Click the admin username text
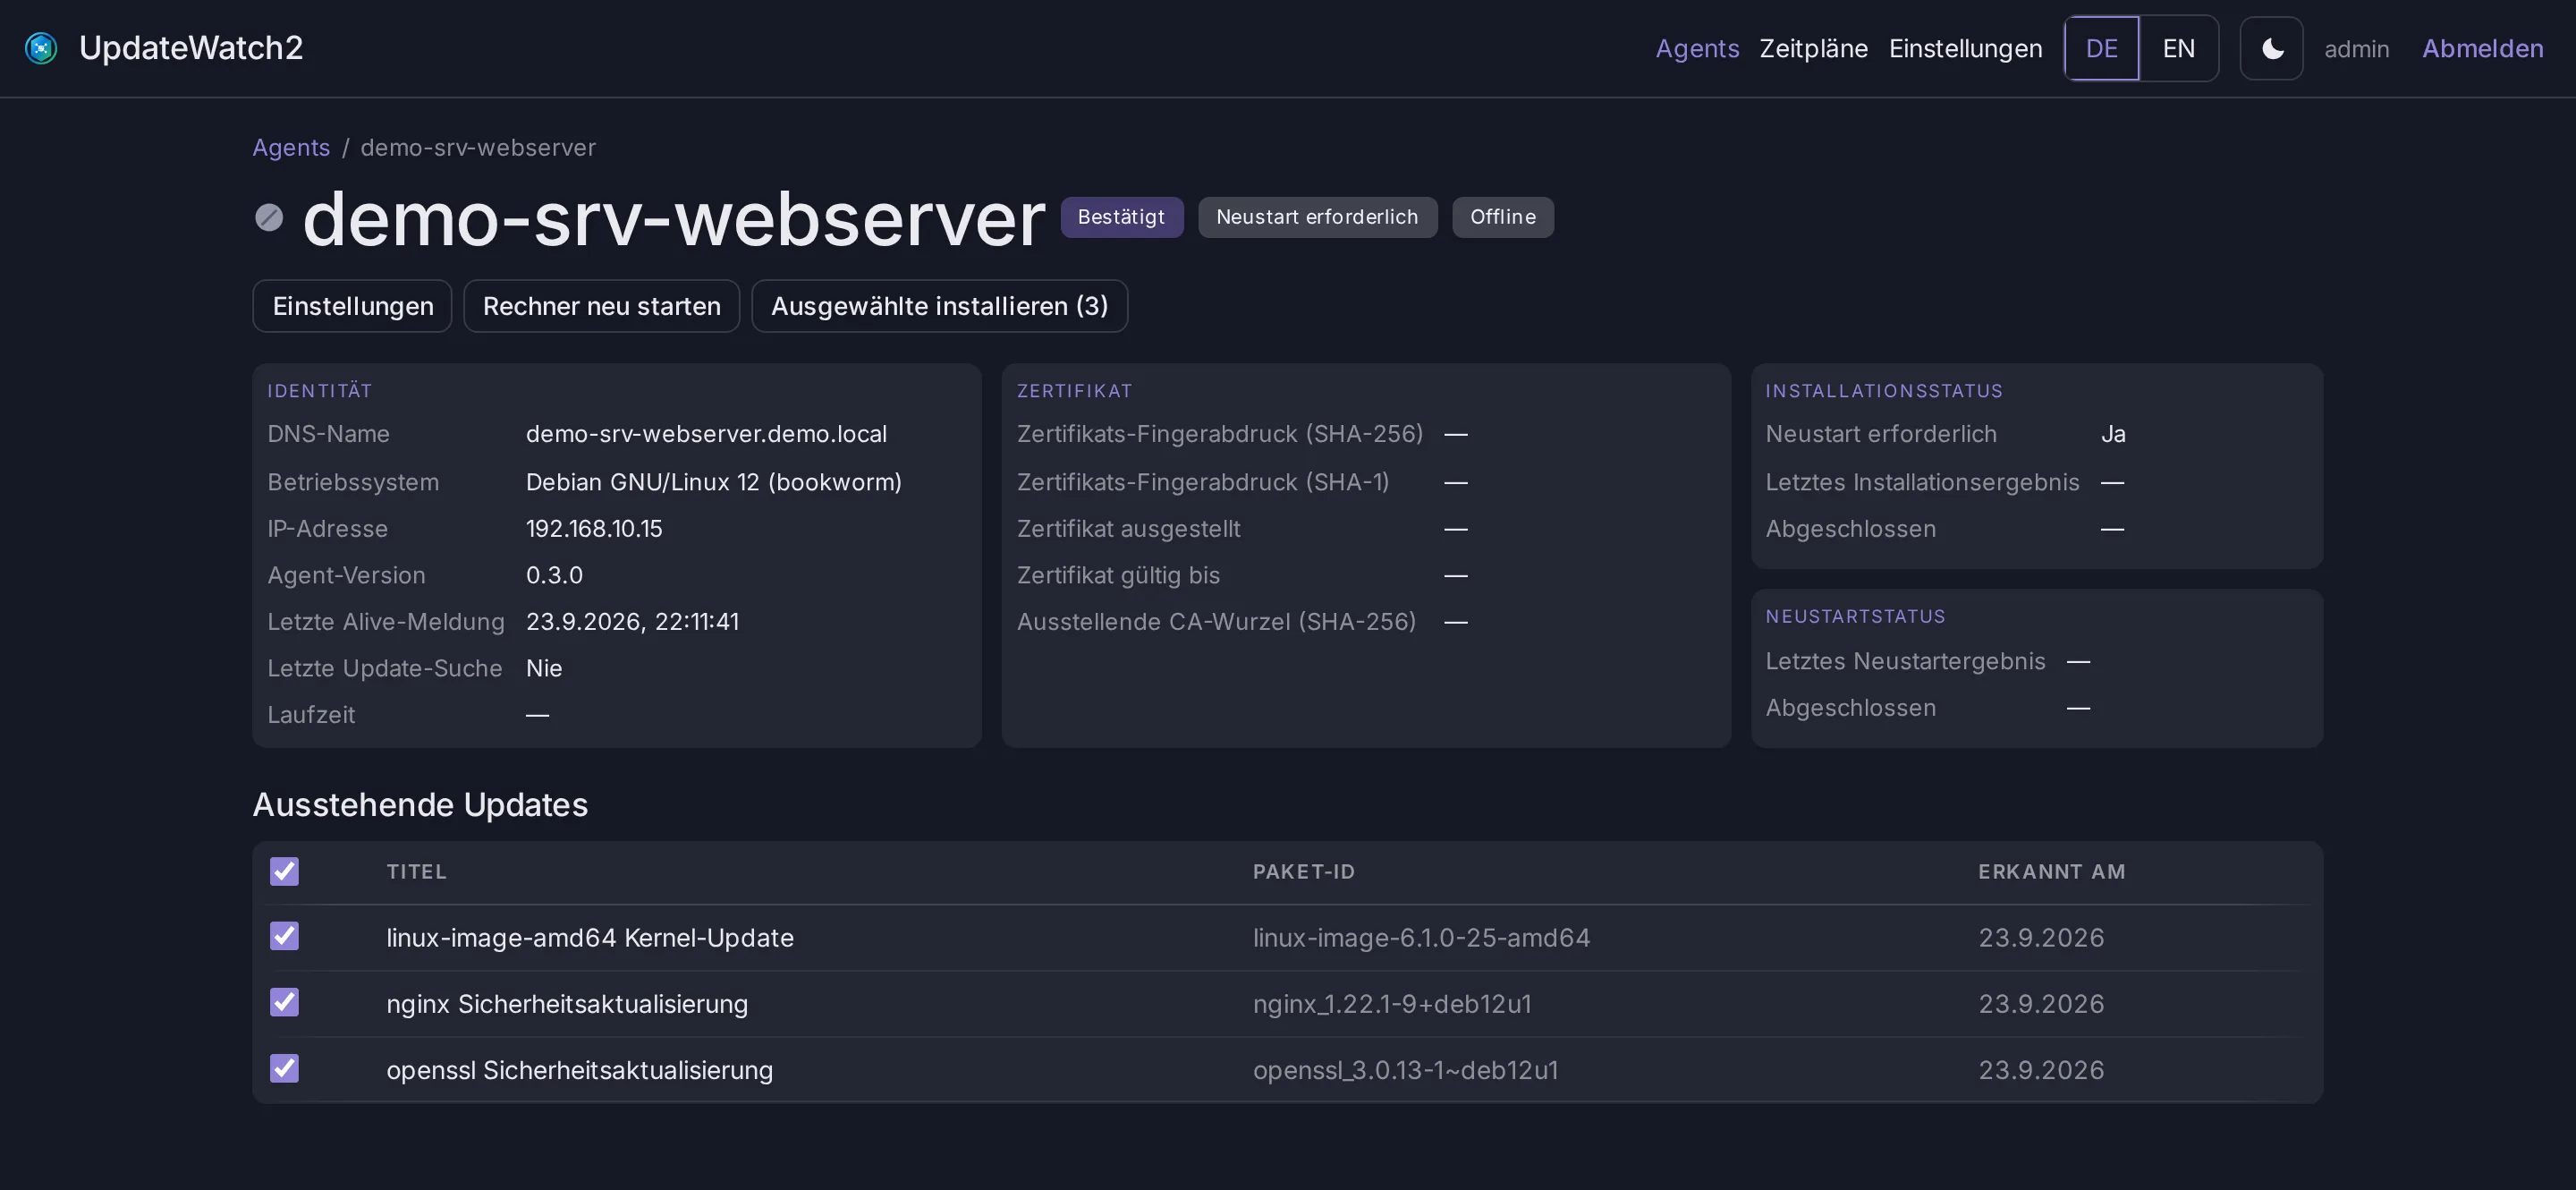Viewport: 2576px width, 1190px height. point(2356,48)
